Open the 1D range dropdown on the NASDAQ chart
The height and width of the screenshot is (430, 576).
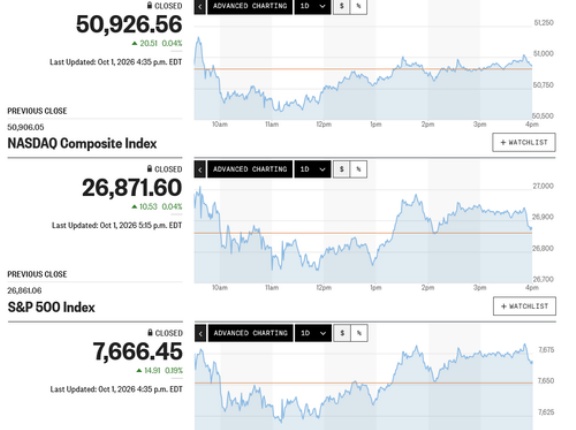[x=313, y=169]
